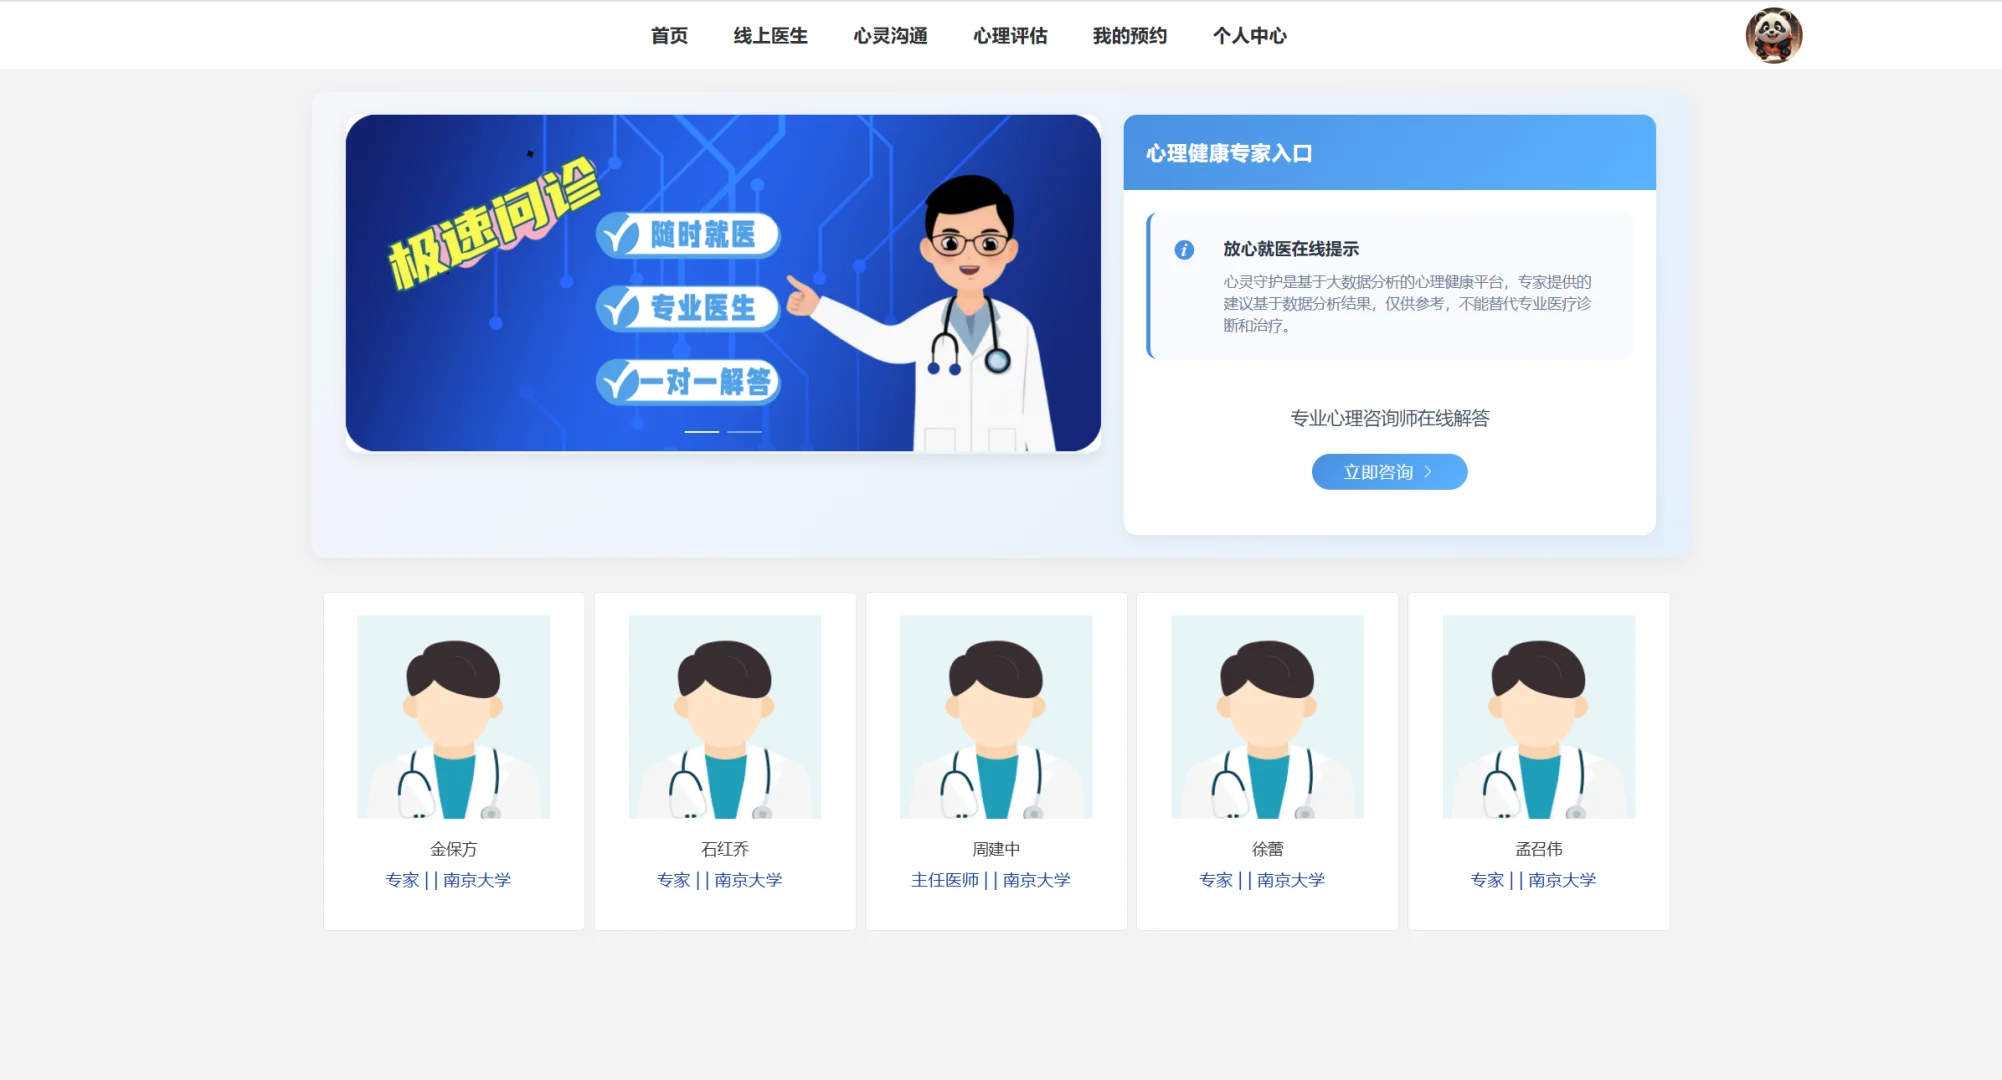Screen dimensions: 2002x1080
Task: Select the first carousel indicator dot
Action: click(x=702, y=431)
